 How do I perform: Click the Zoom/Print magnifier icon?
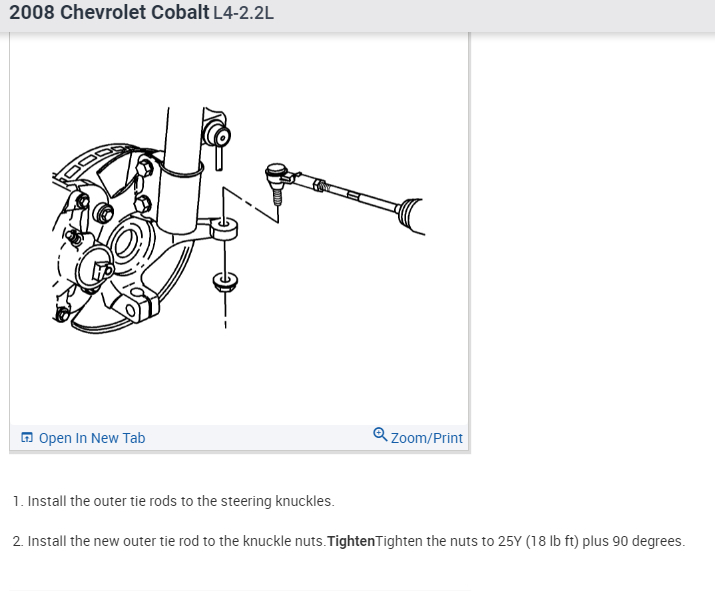[380, 435]
